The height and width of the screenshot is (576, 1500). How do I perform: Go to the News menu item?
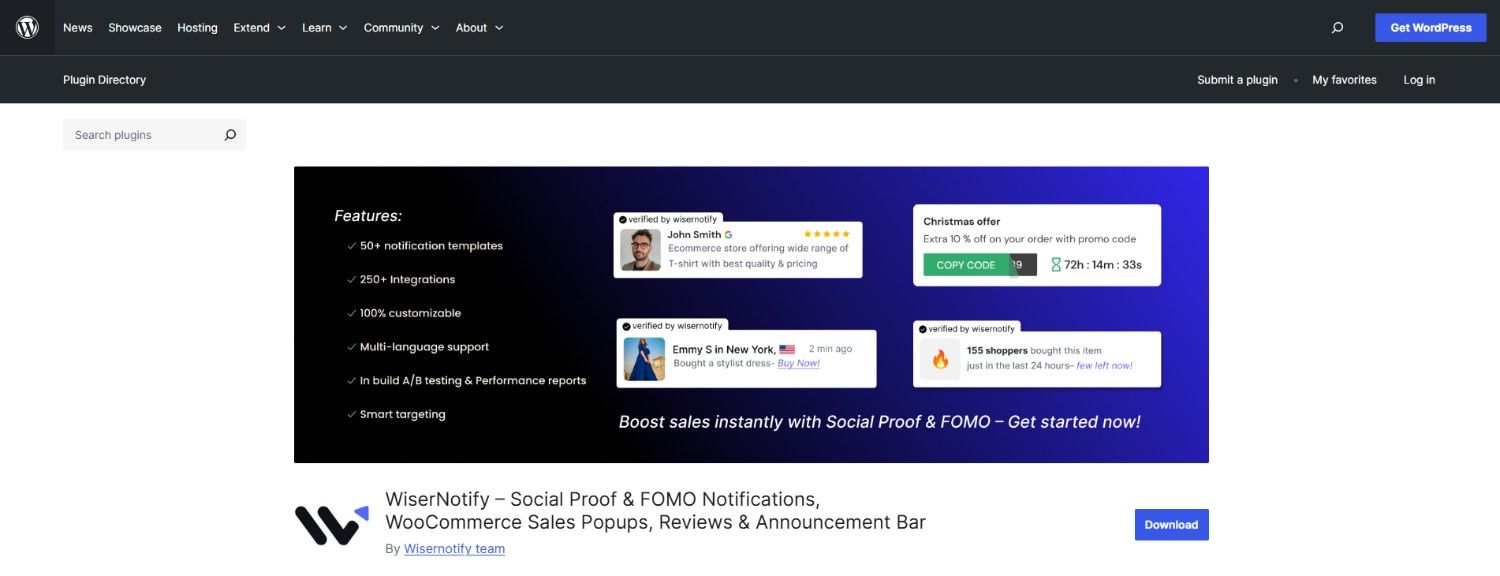tap(78, 28)
